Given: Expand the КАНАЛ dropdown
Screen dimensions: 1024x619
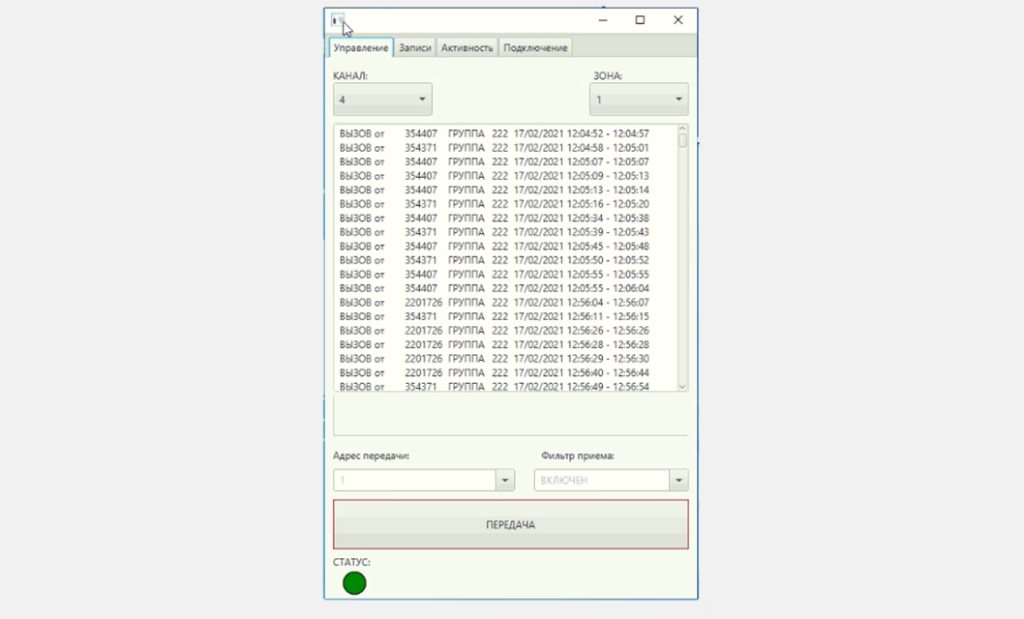Looking at the screenshot, I should (x=383, y=99).
